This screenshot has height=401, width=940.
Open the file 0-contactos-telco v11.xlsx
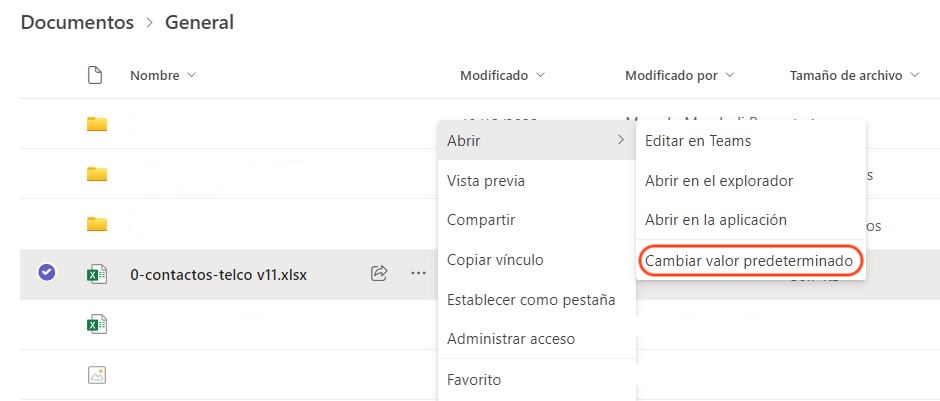coord(218,275)
